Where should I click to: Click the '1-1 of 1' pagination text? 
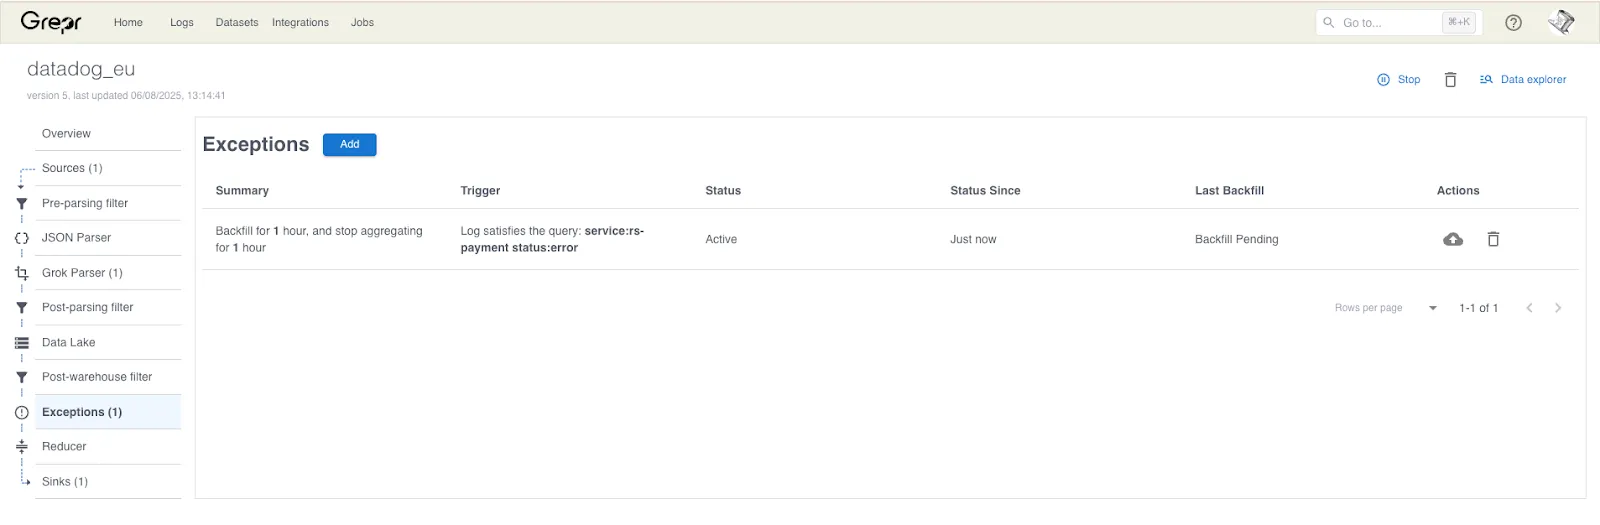pyautogui.click(x=1478, y=308)
